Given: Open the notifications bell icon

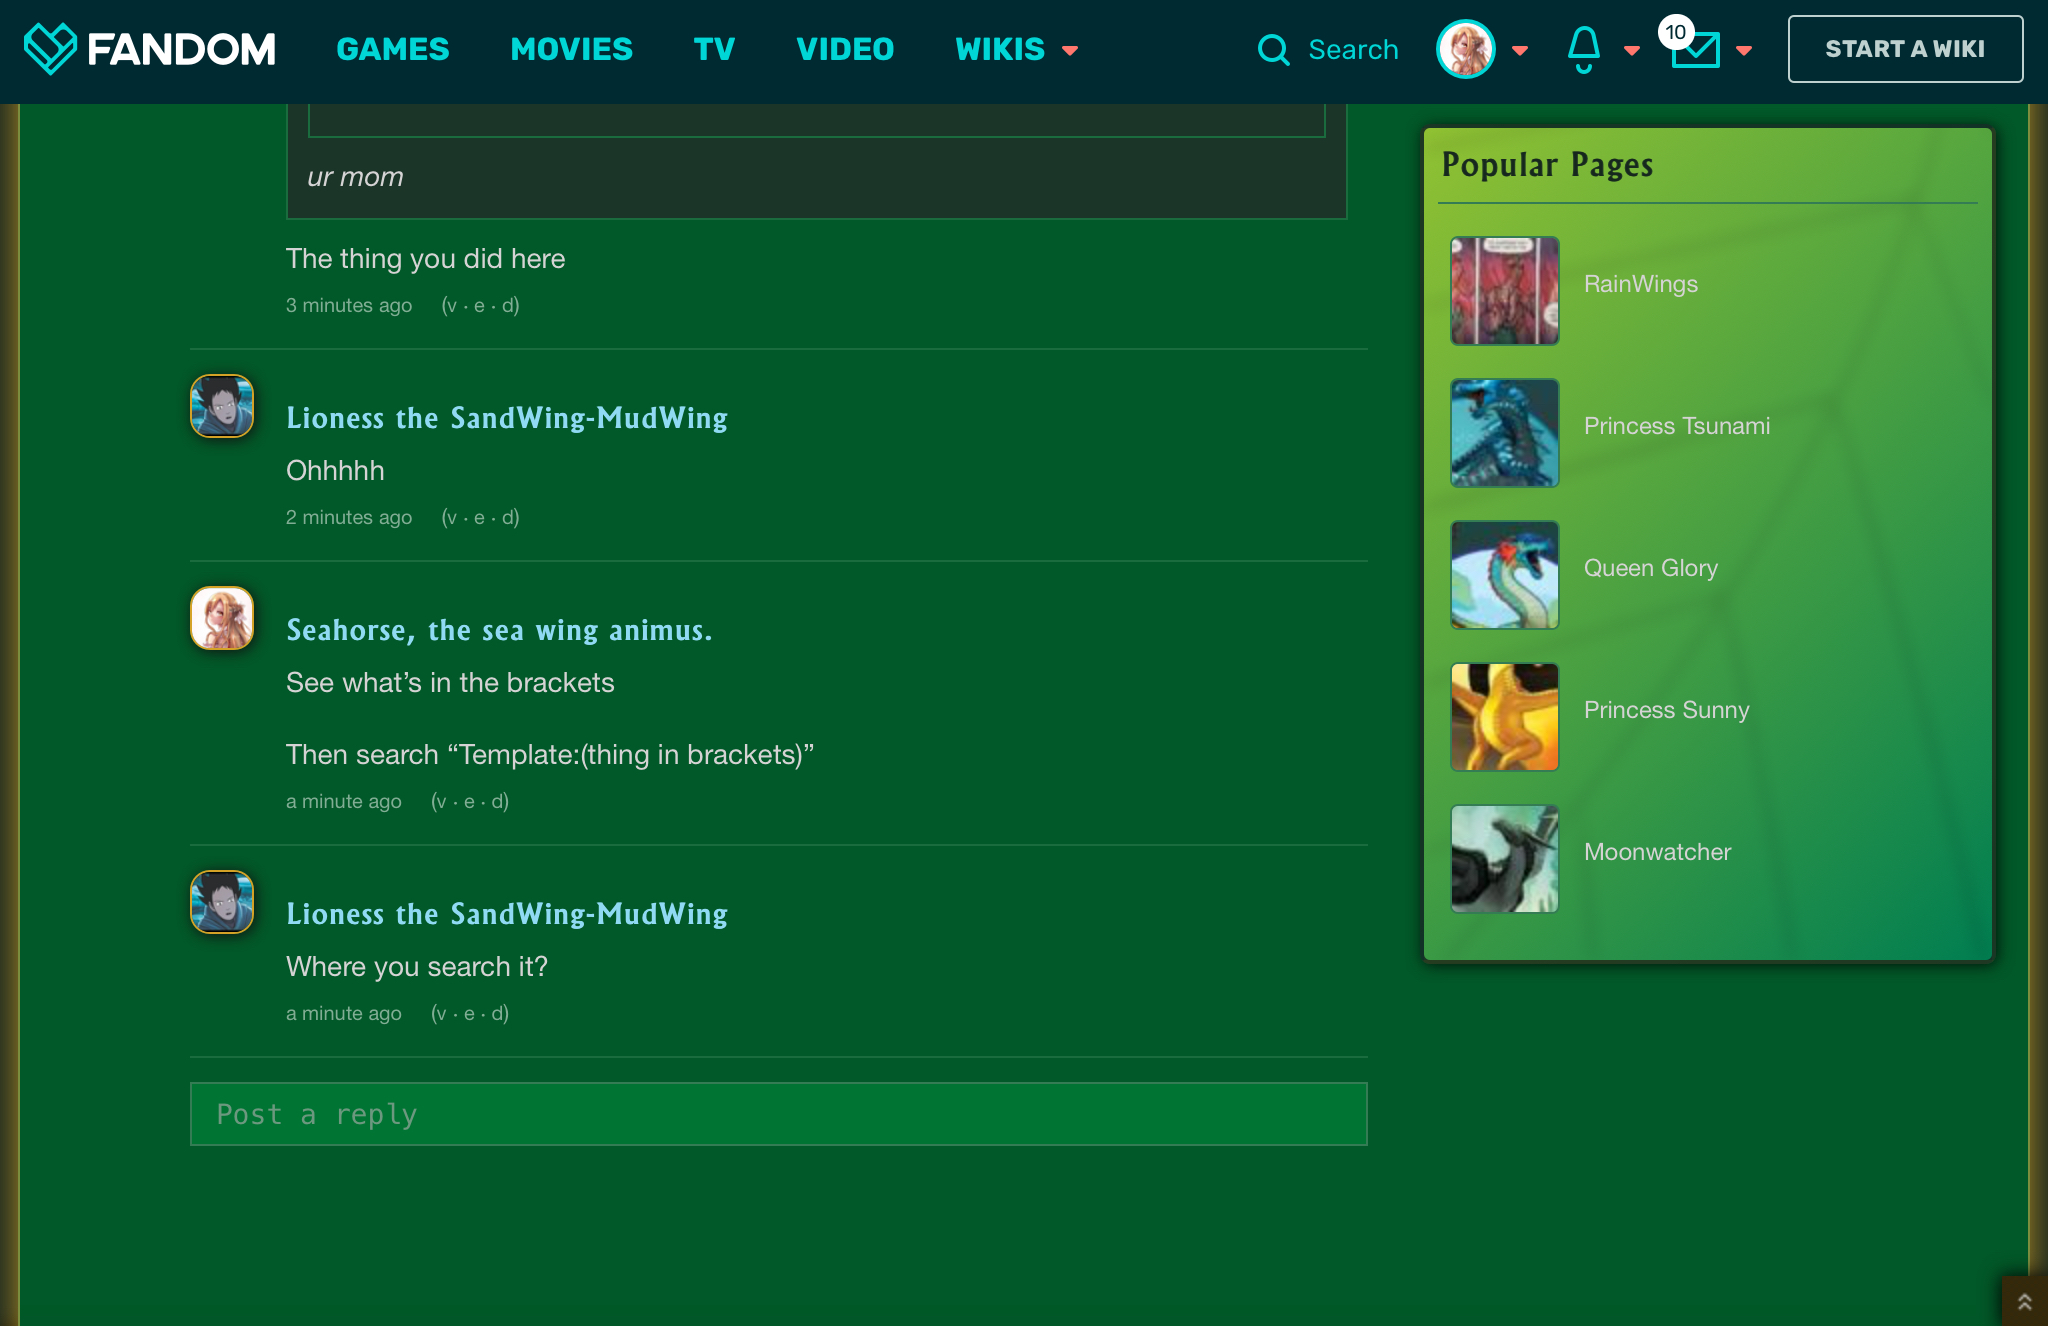Looking at the screenshot, I should point(1583,49).
